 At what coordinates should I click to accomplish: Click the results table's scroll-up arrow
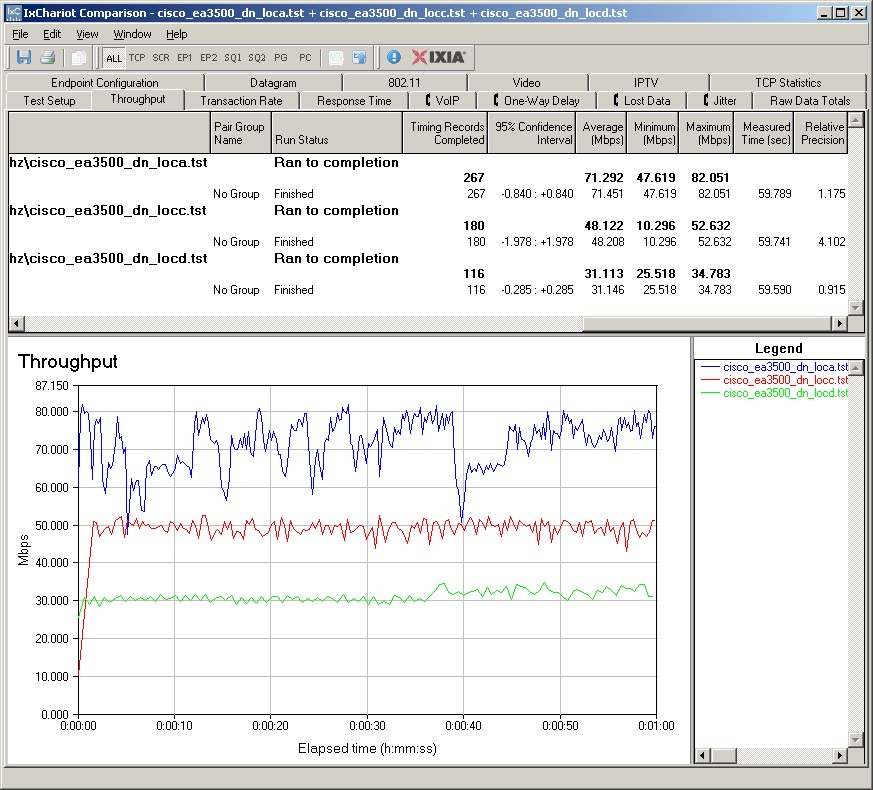(x=855, y=119)
